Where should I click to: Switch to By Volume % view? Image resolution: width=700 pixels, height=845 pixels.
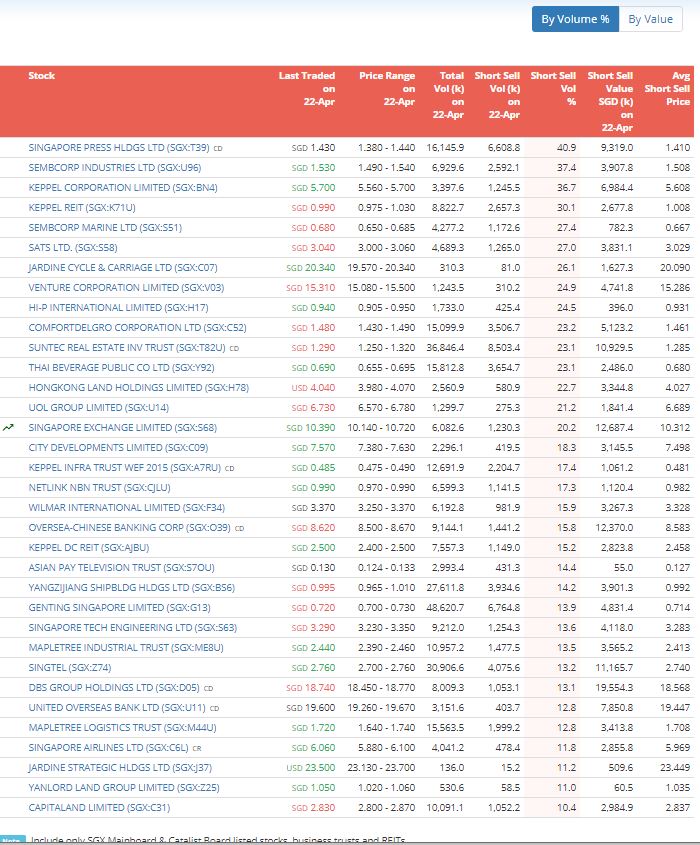575,19
